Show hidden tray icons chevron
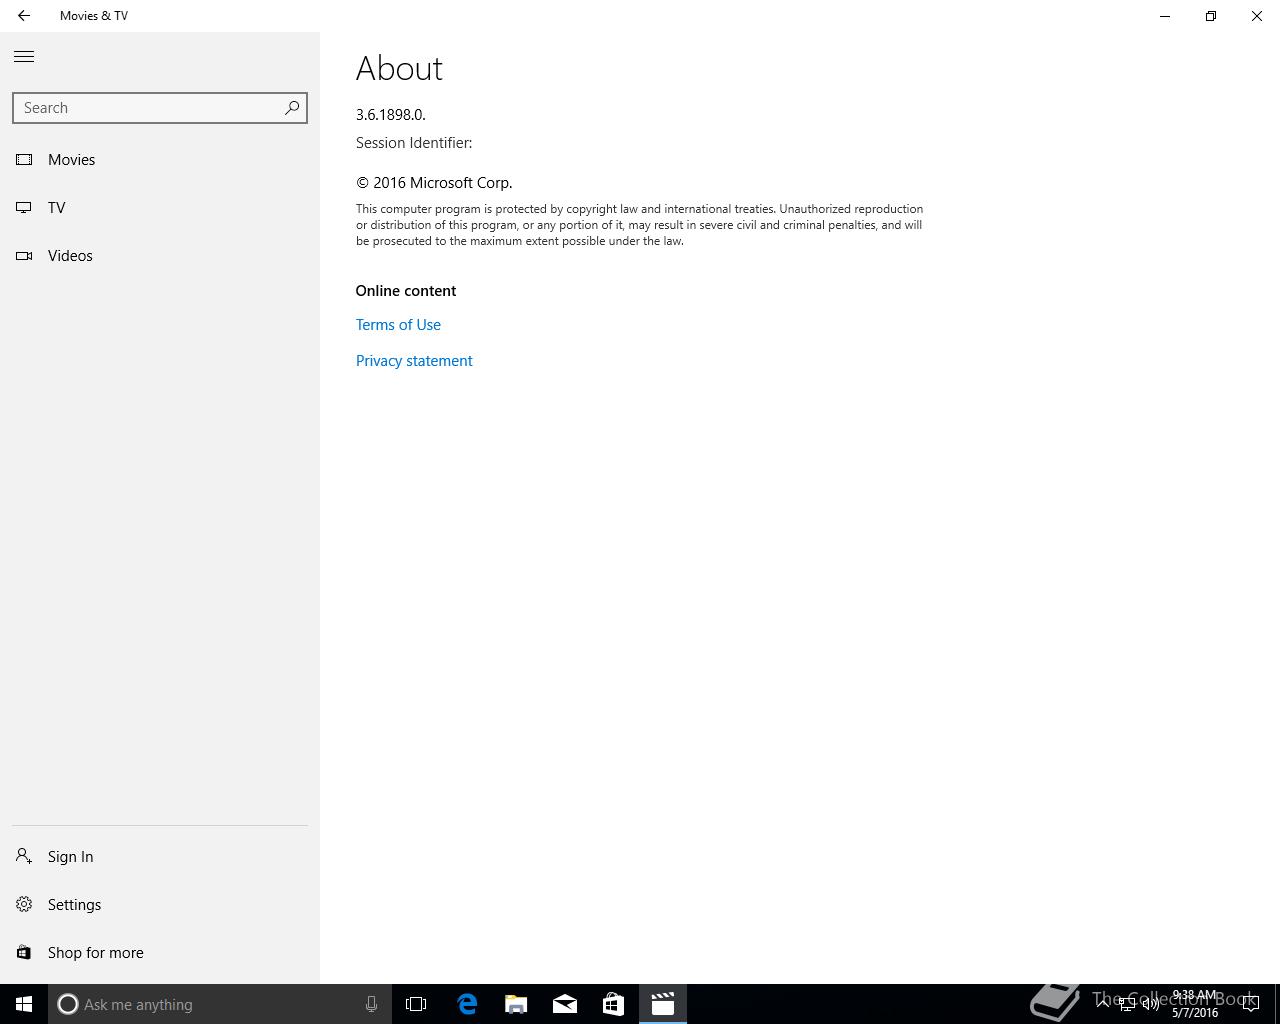This screenshot has height=1024, width=1280. tap(1102, 1004)
